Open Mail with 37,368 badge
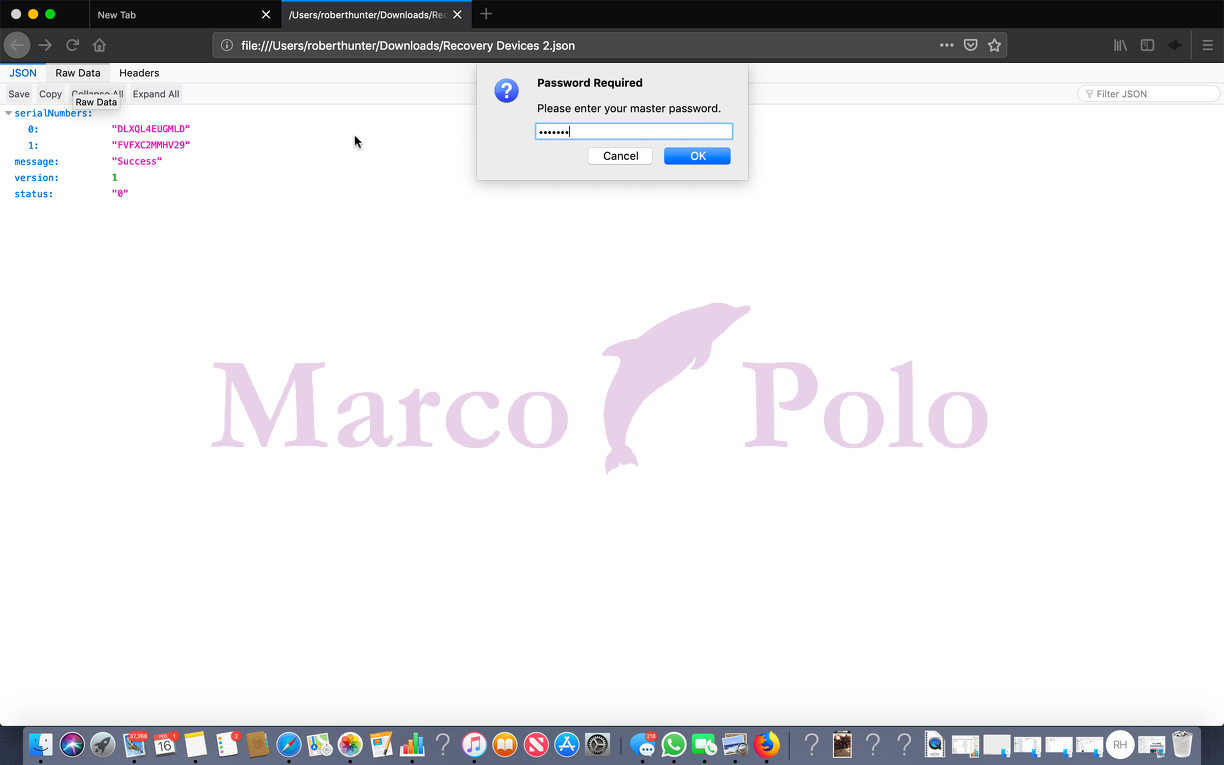 pyautogui.click(x=134, y=744)
